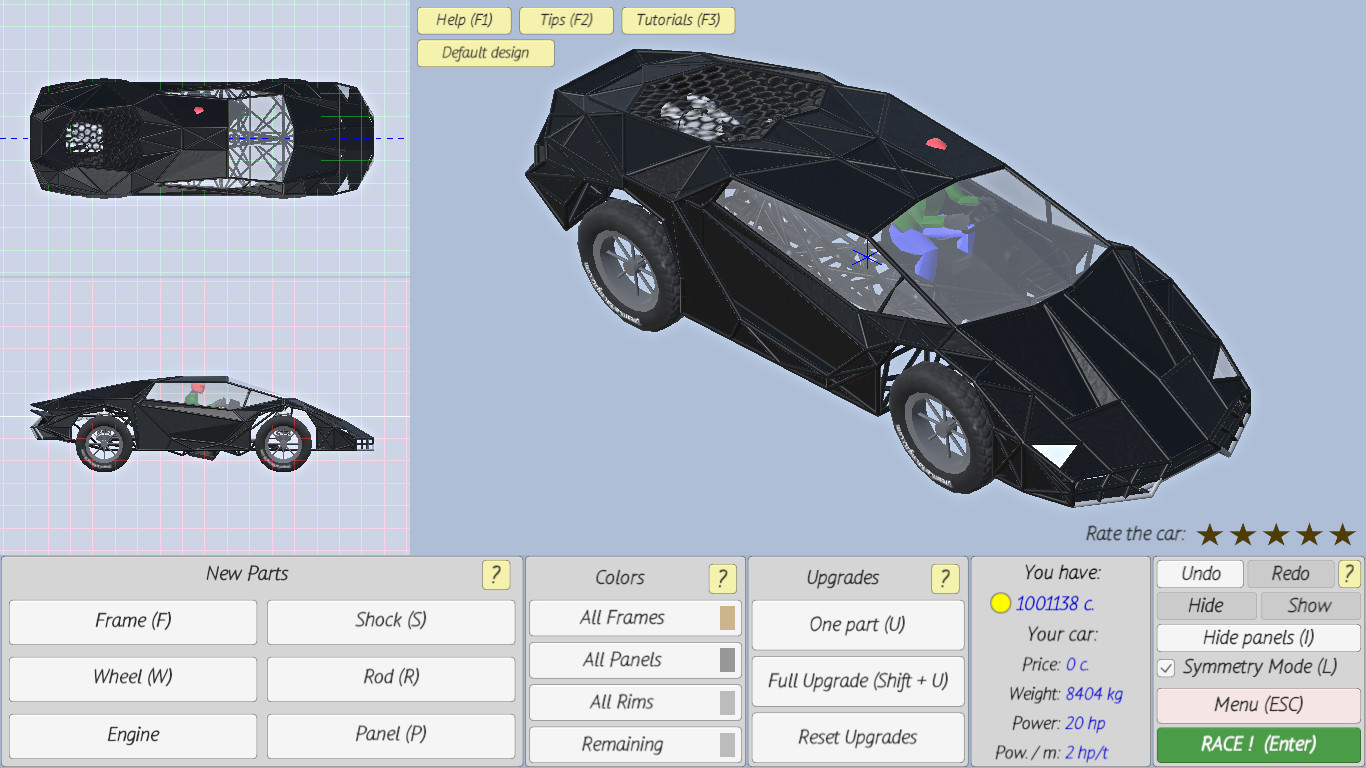
Task: Click the Hide panels (I) toggle button
Action: [x=1258, y=638]
